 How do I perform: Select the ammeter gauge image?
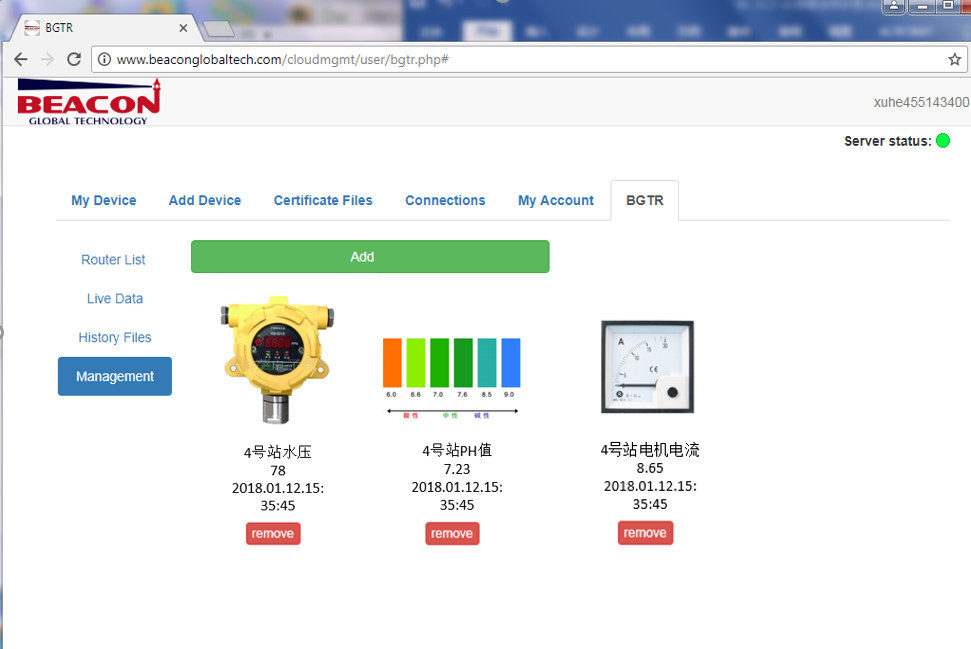(x=647, y=367)
